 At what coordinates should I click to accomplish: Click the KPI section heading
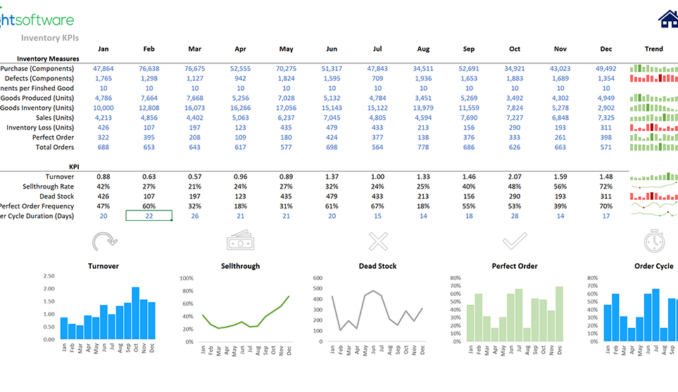[x=74, y=167]
